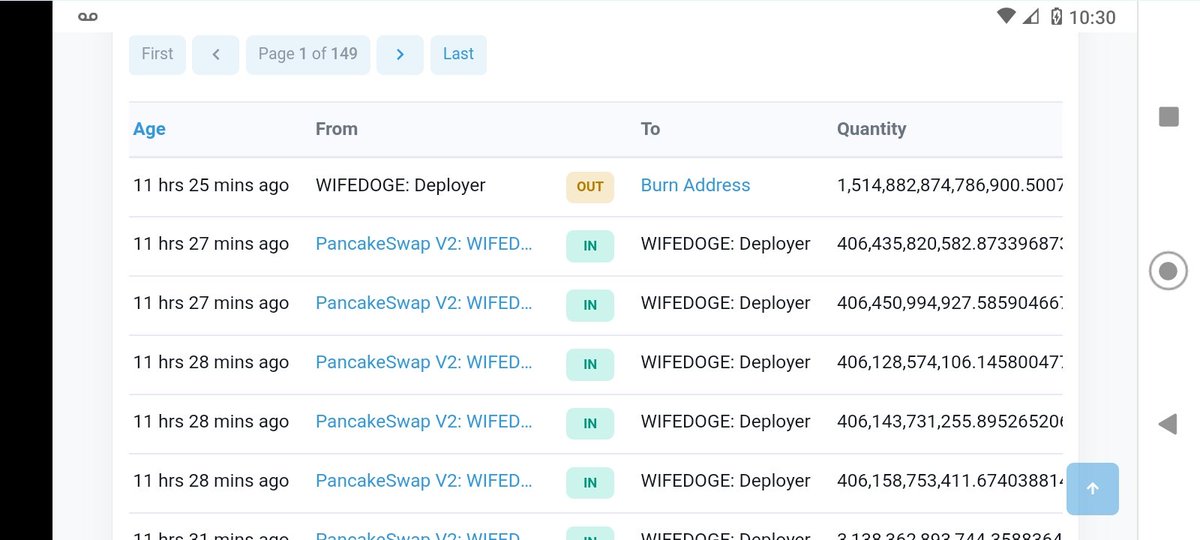Click IN badge on the 406,128,574,106 row

coord(590,364)
